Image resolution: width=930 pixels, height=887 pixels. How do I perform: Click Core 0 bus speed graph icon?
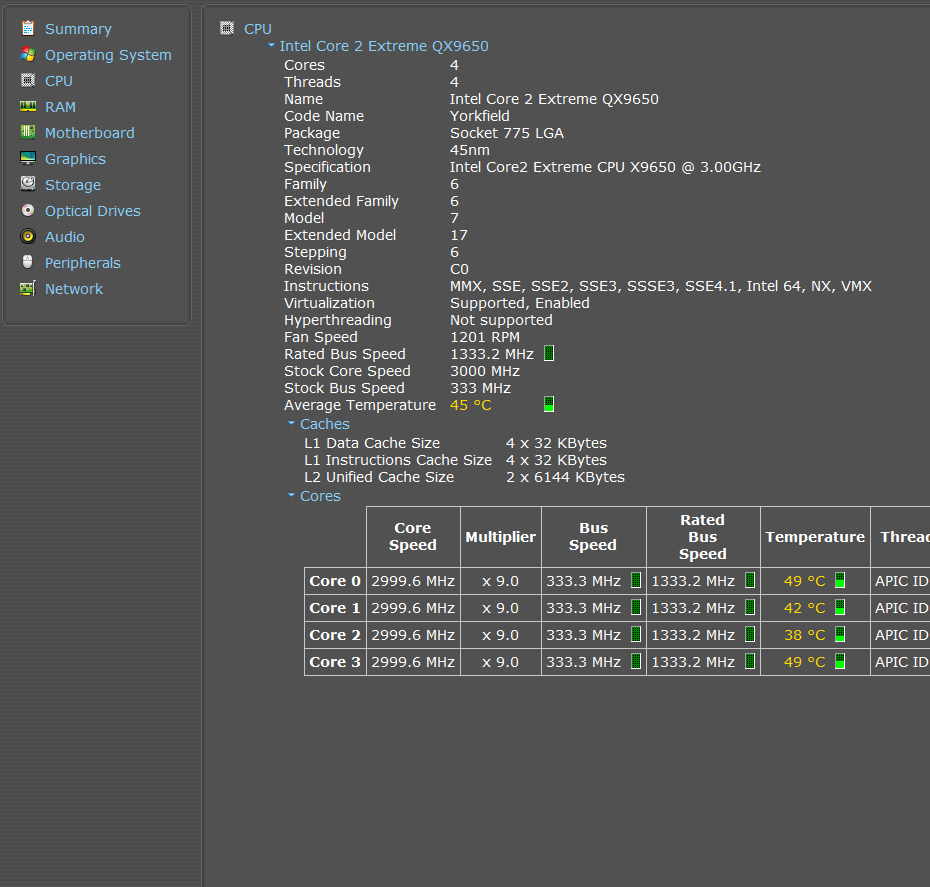pos(636,580)
